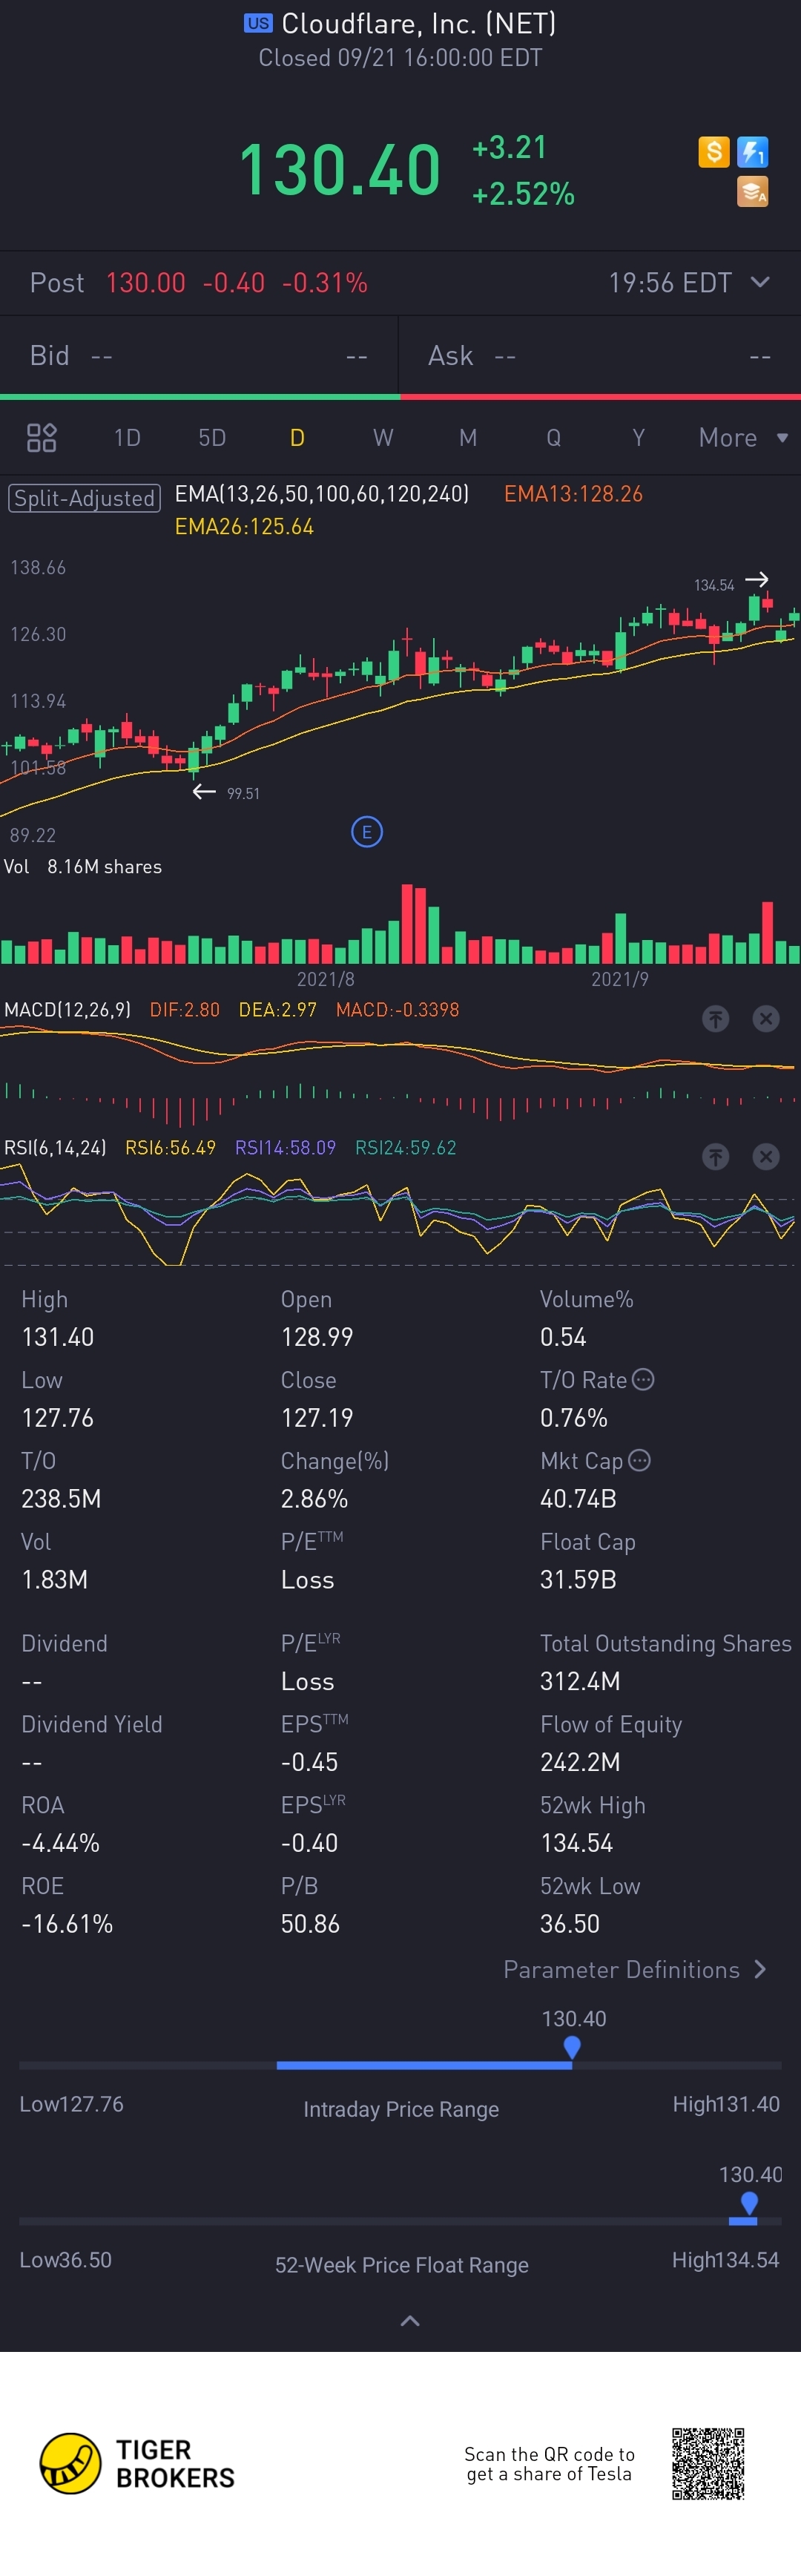Select the 1D chart tab
801x2576 pixels.
tap(127, 437)
